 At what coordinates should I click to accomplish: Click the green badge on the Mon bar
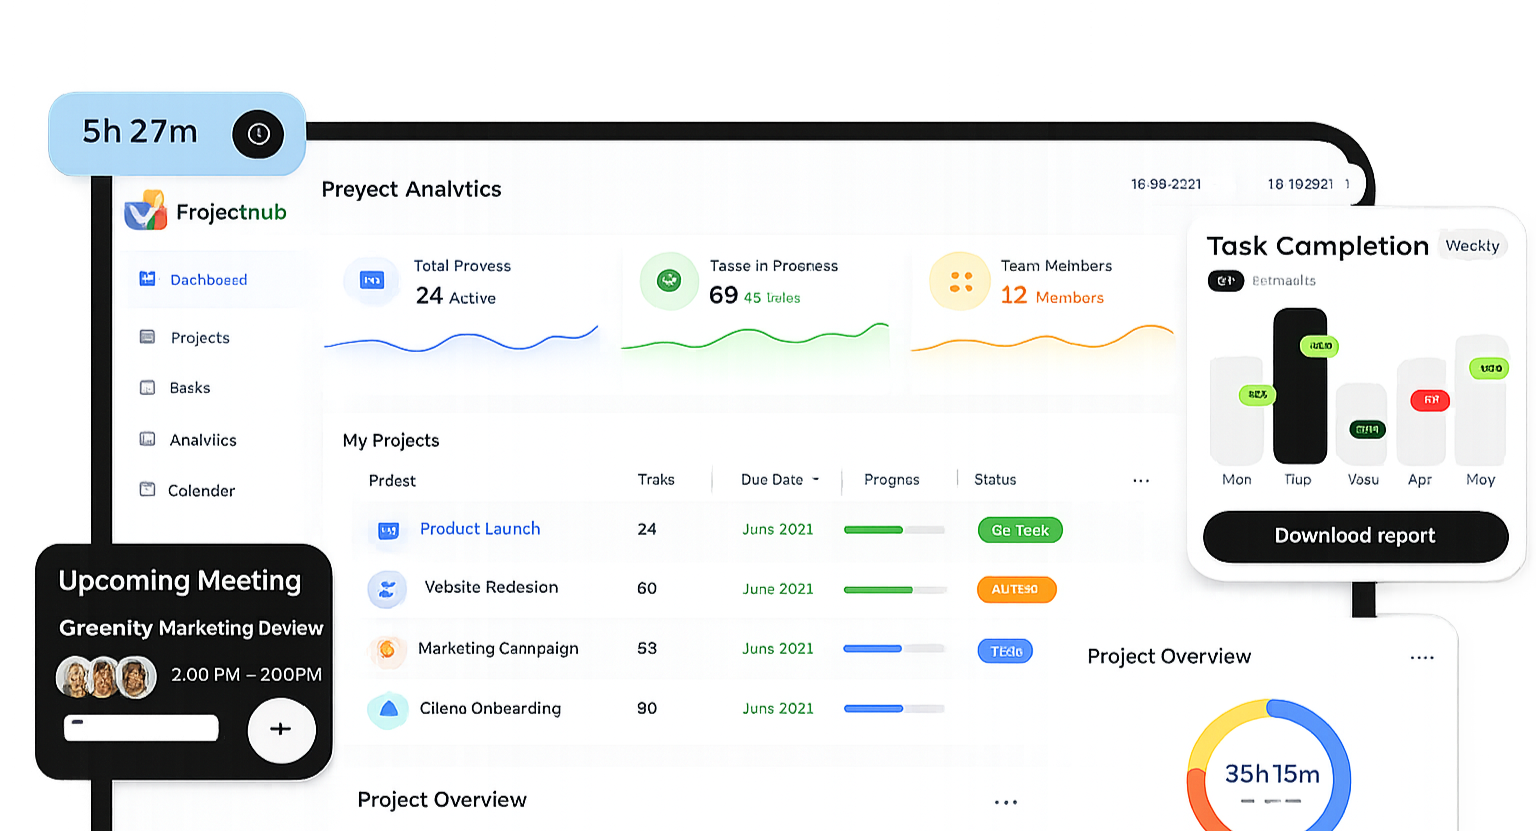pyautogui.click(x=1257, y=394)
